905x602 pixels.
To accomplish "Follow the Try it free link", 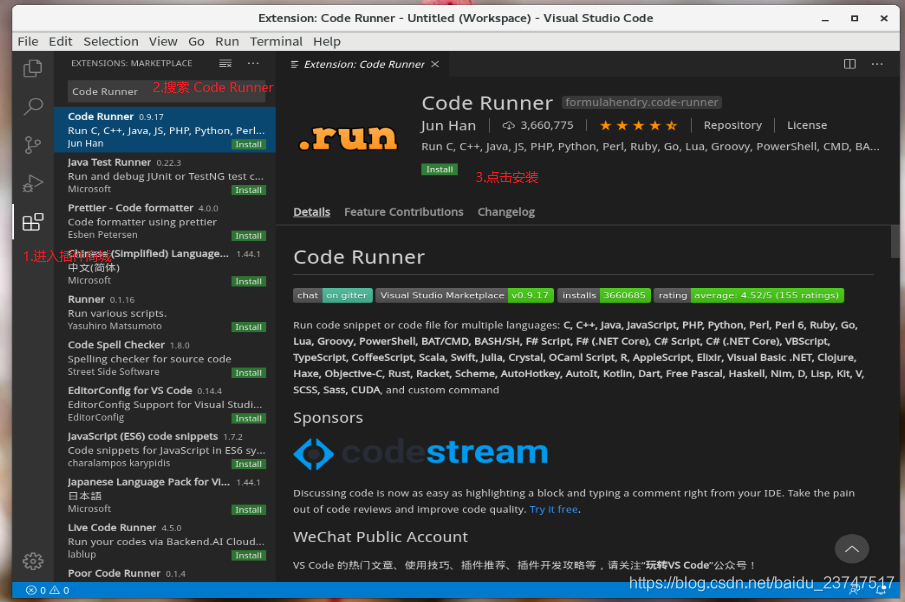I will (x=554, y=509).
